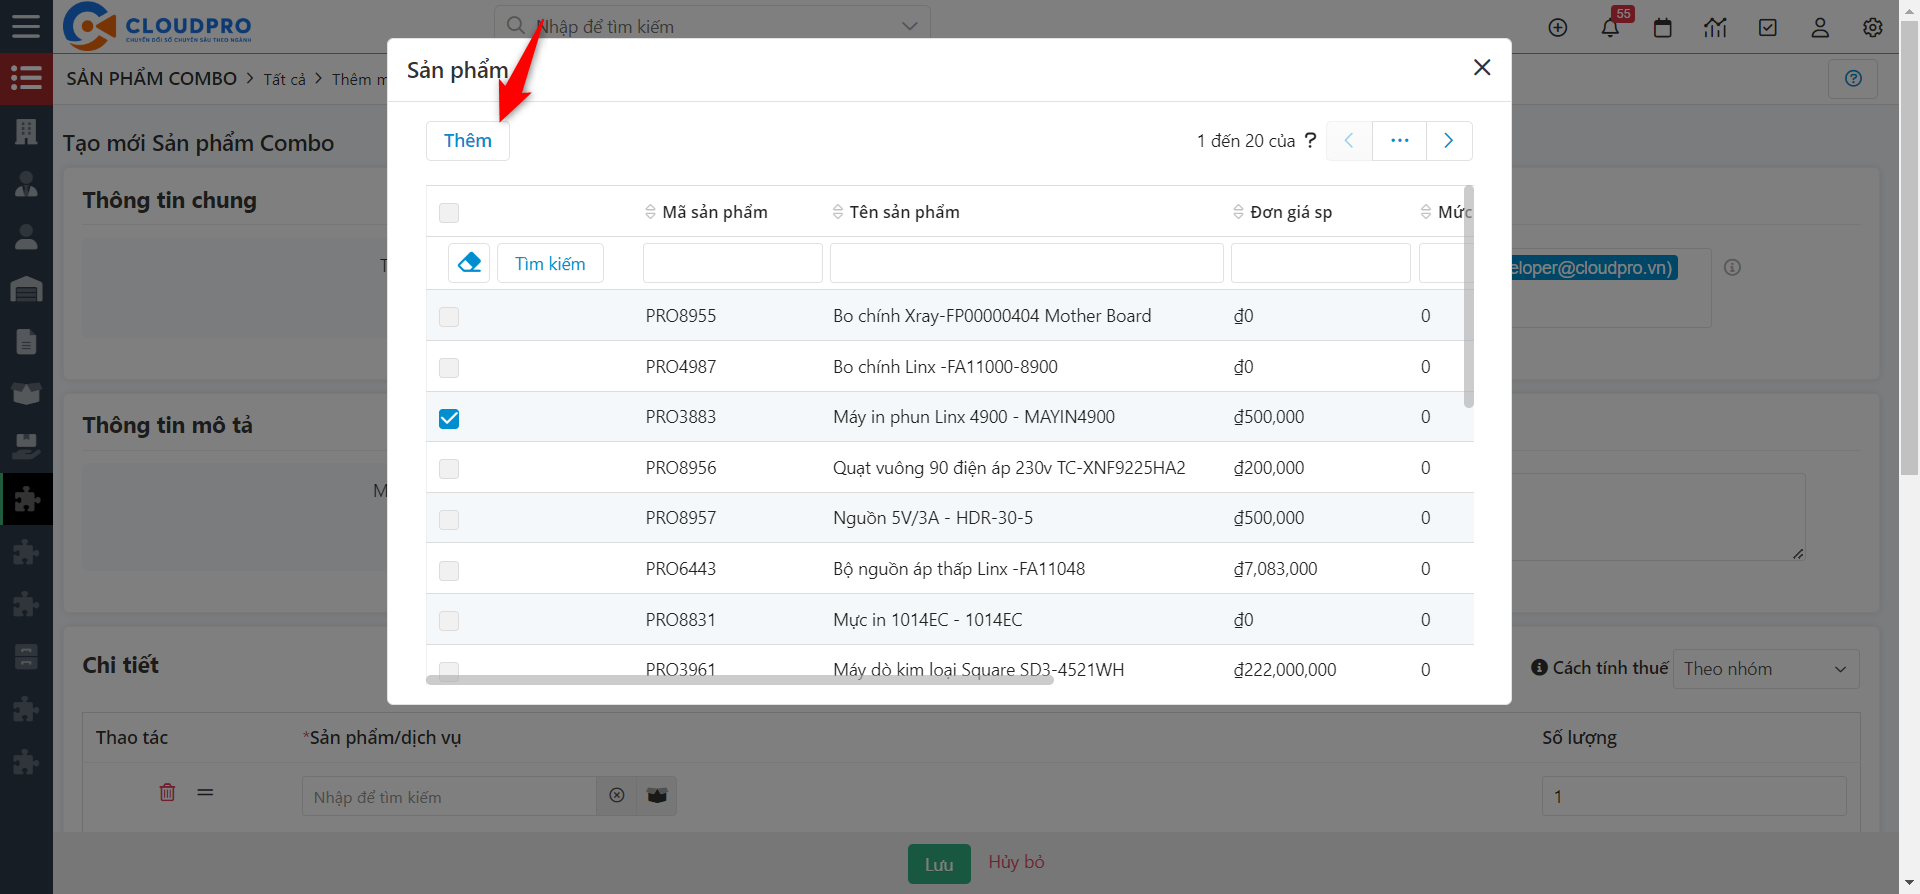Clear product field with circled x icon
Viewport: 1920px width, 894px height.
pos(617,796)
